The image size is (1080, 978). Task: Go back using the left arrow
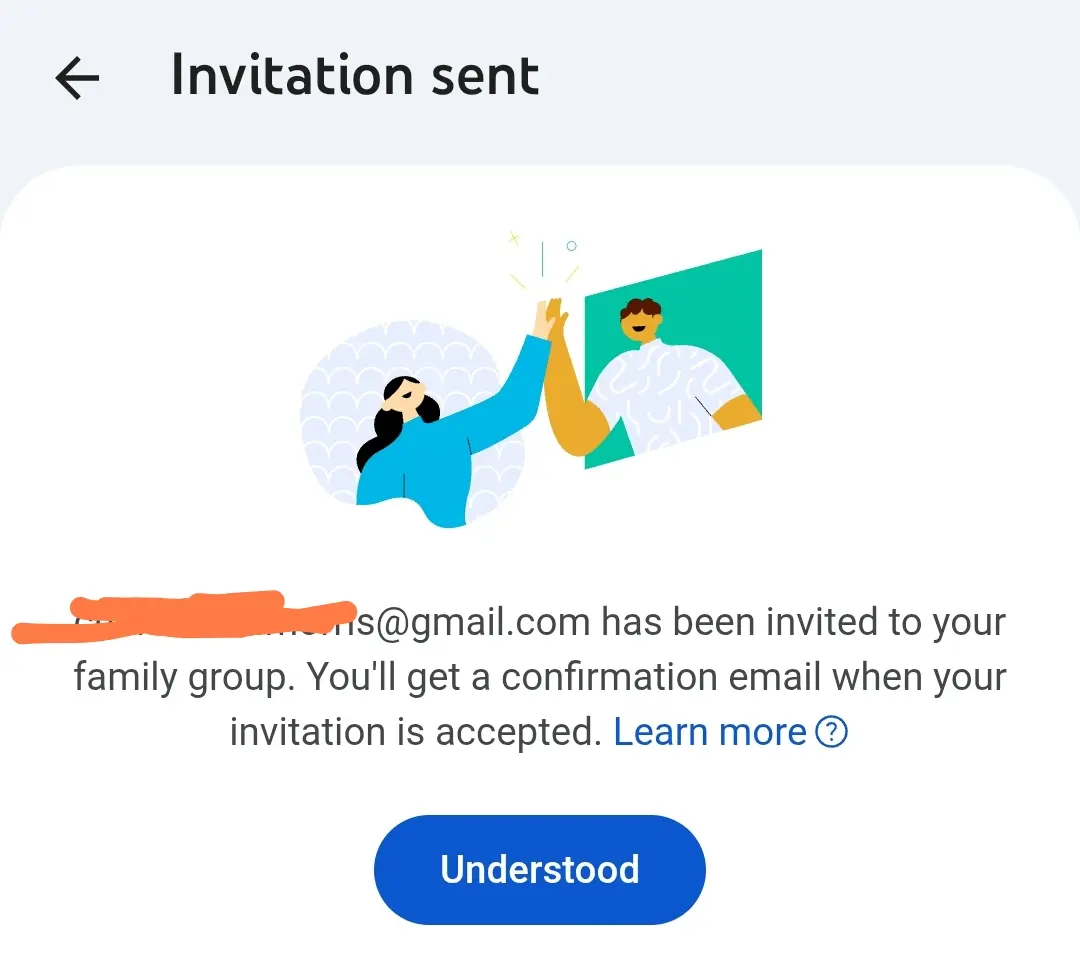[77, 78]
